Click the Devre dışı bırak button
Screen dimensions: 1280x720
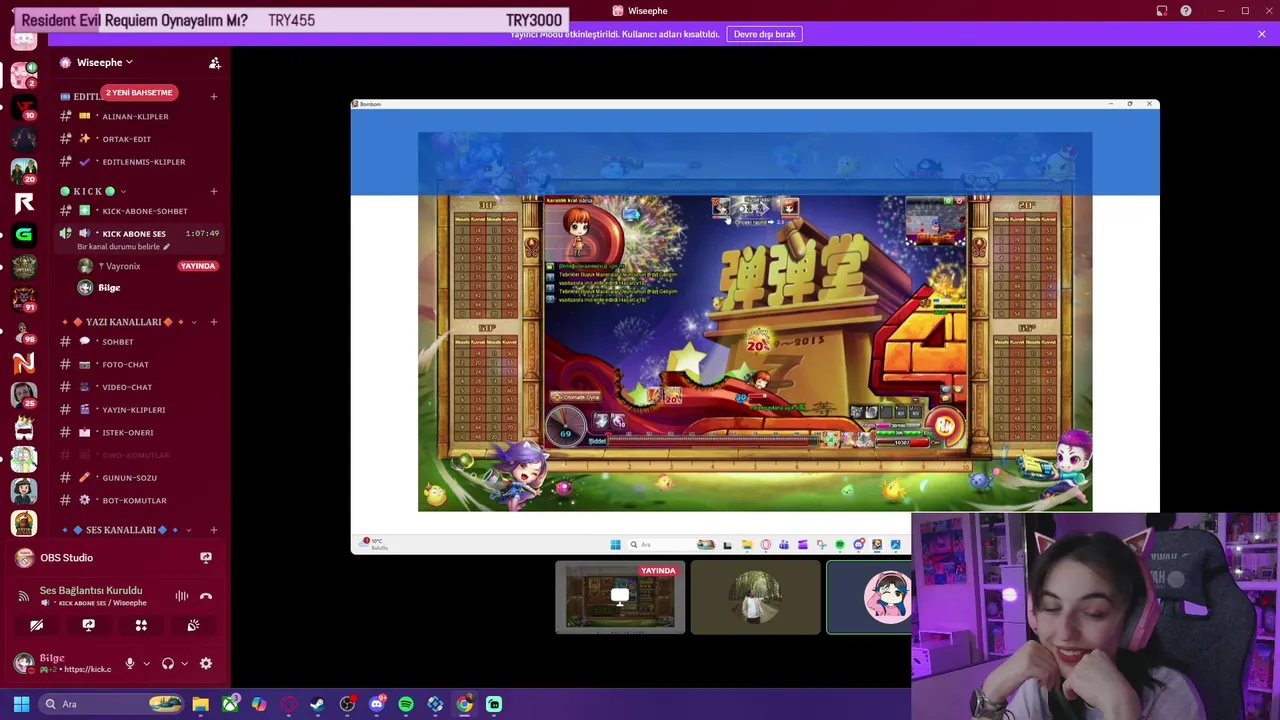765,34
